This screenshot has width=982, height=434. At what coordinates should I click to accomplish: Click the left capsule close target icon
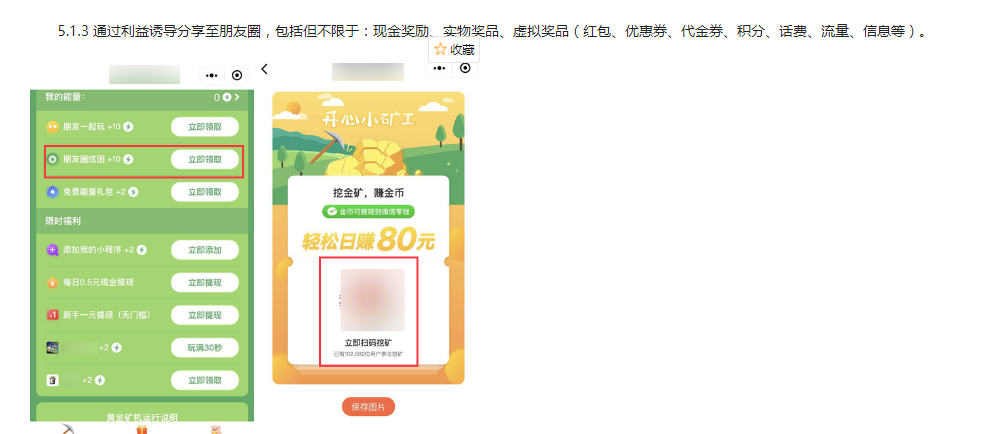pyautogui.click(x=237, y=75)
